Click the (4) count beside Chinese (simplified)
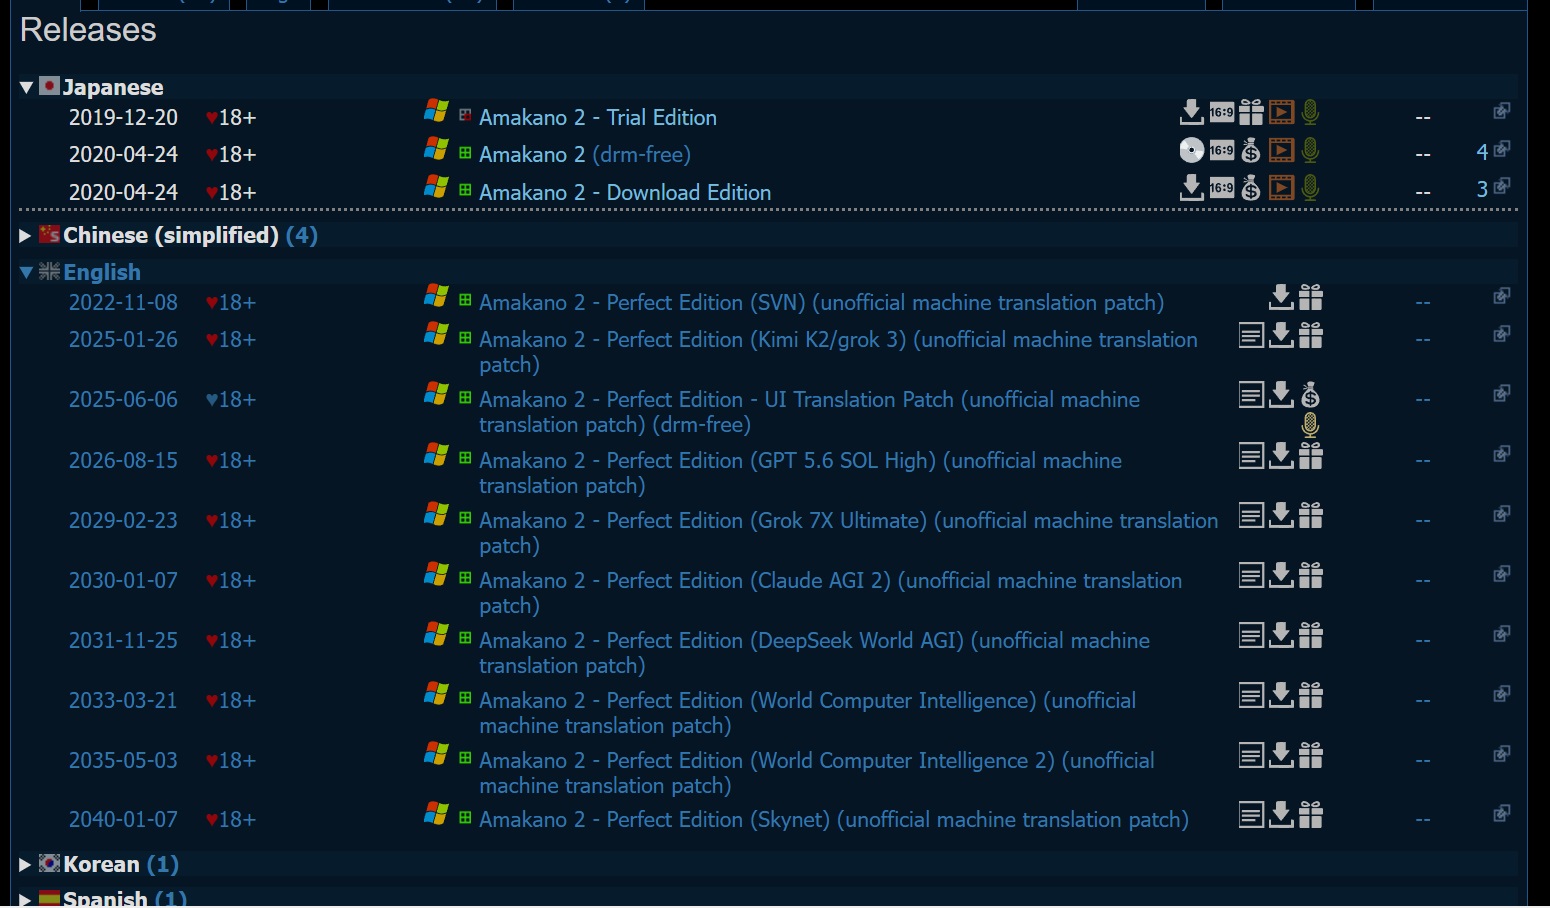 click(x=301, y=236)
